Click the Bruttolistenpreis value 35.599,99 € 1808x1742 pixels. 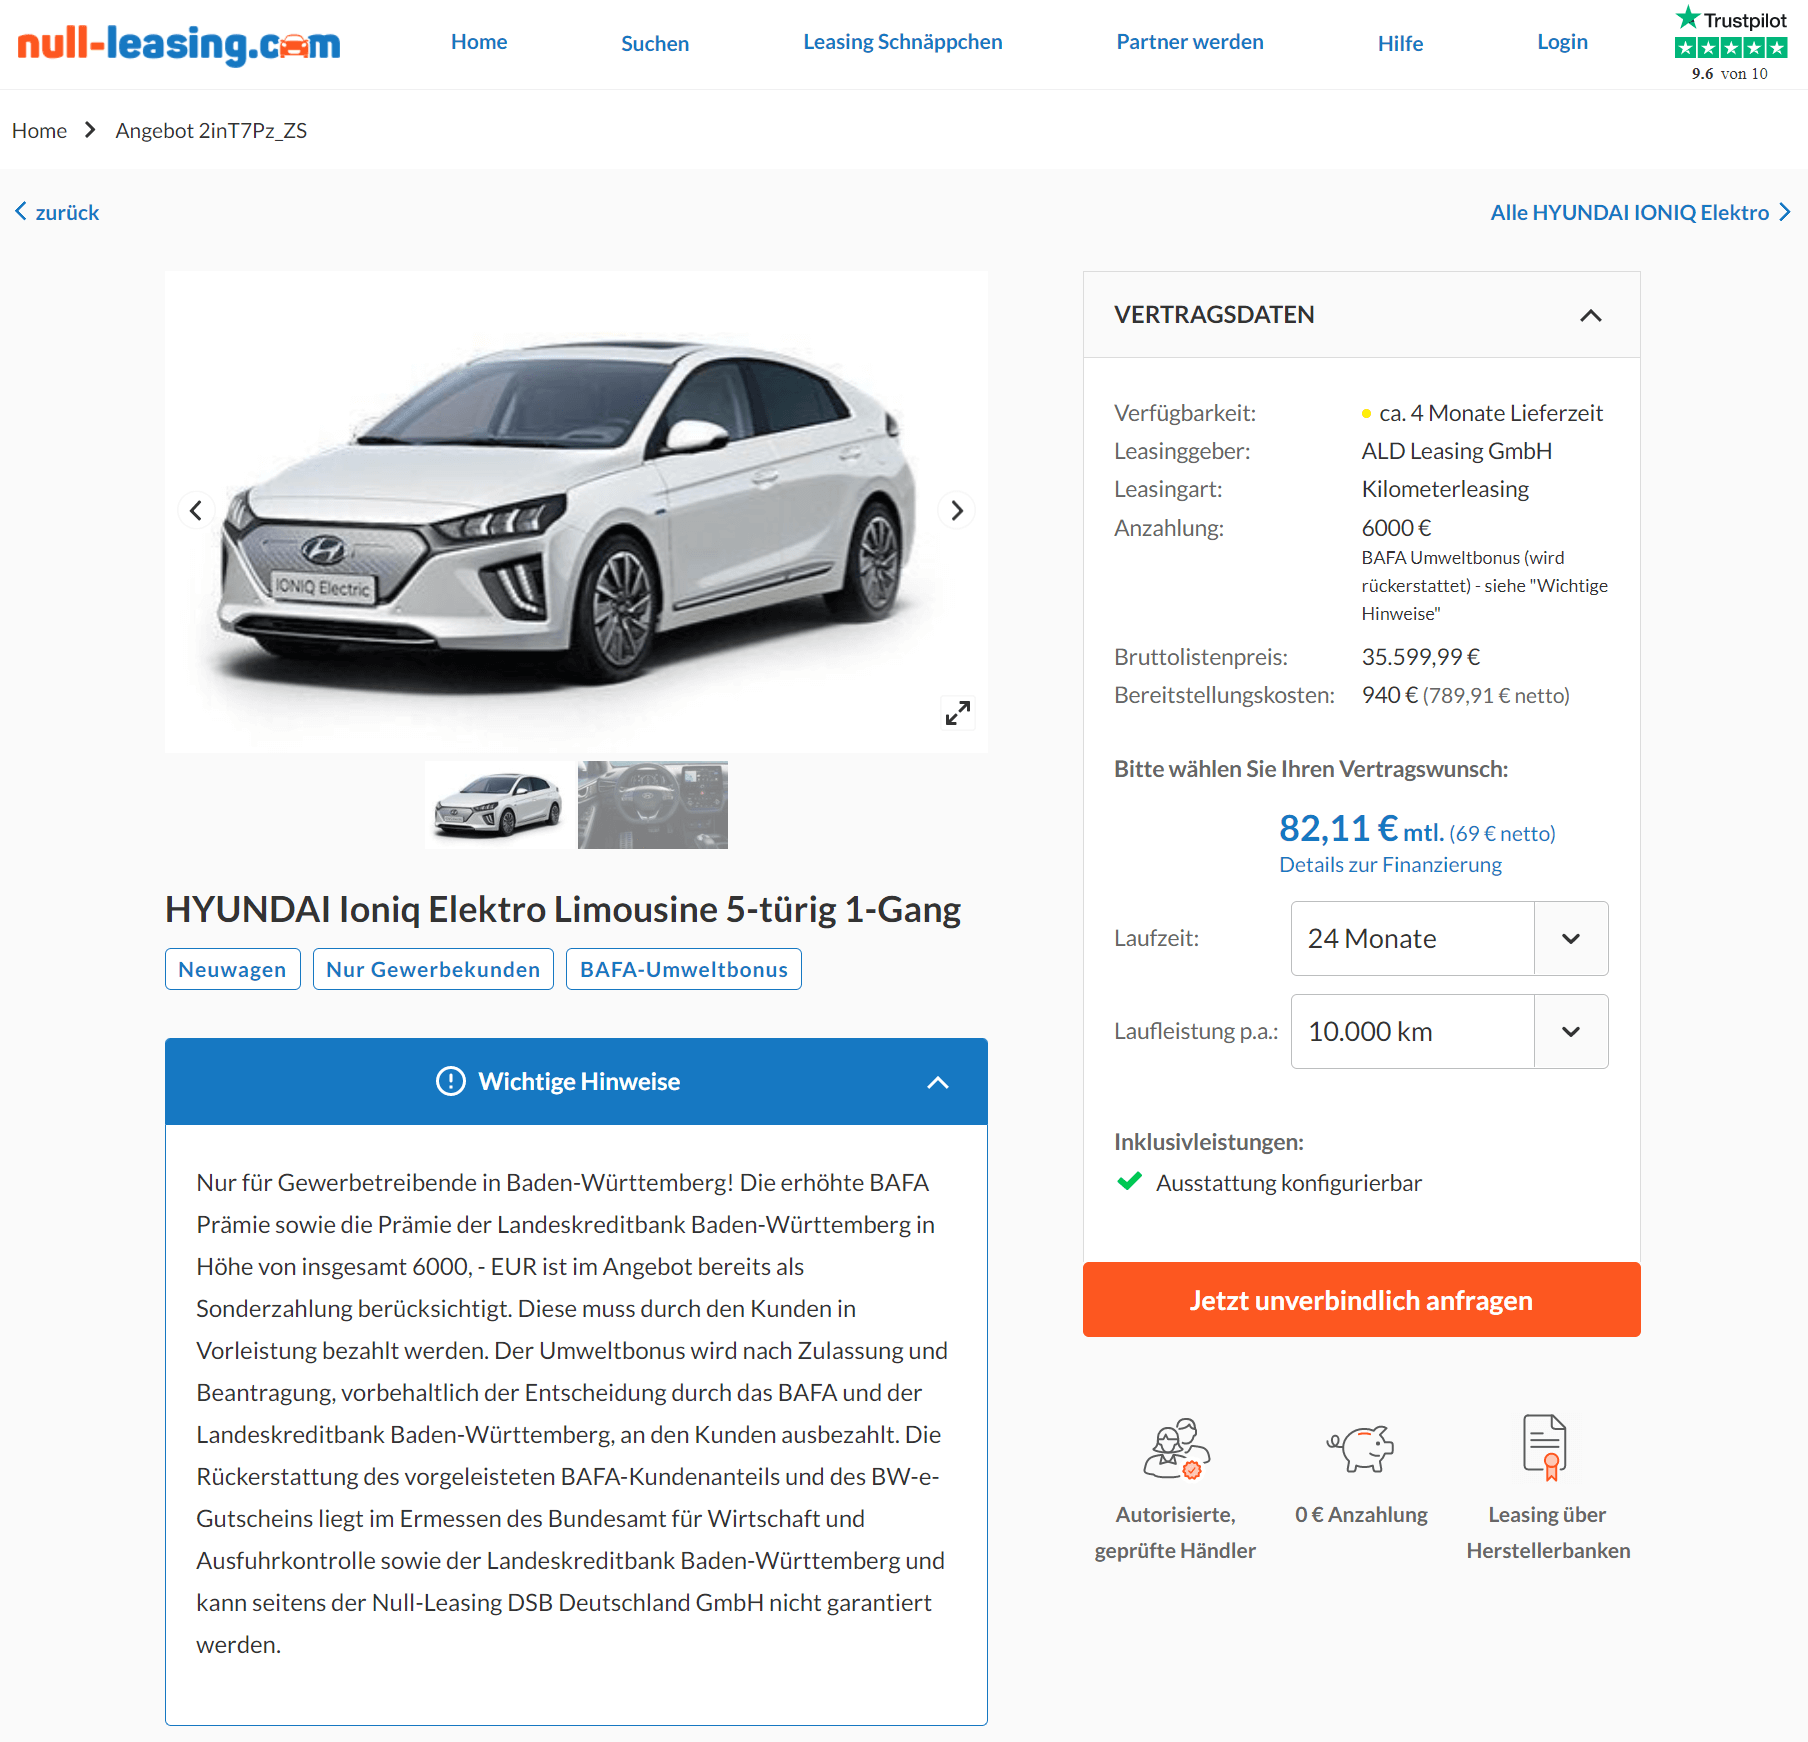[x=1420, y=657]
